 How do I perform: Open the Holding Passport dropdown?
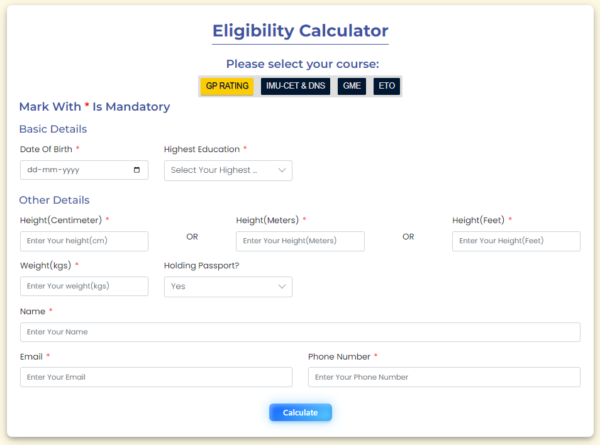pos(228,286)
